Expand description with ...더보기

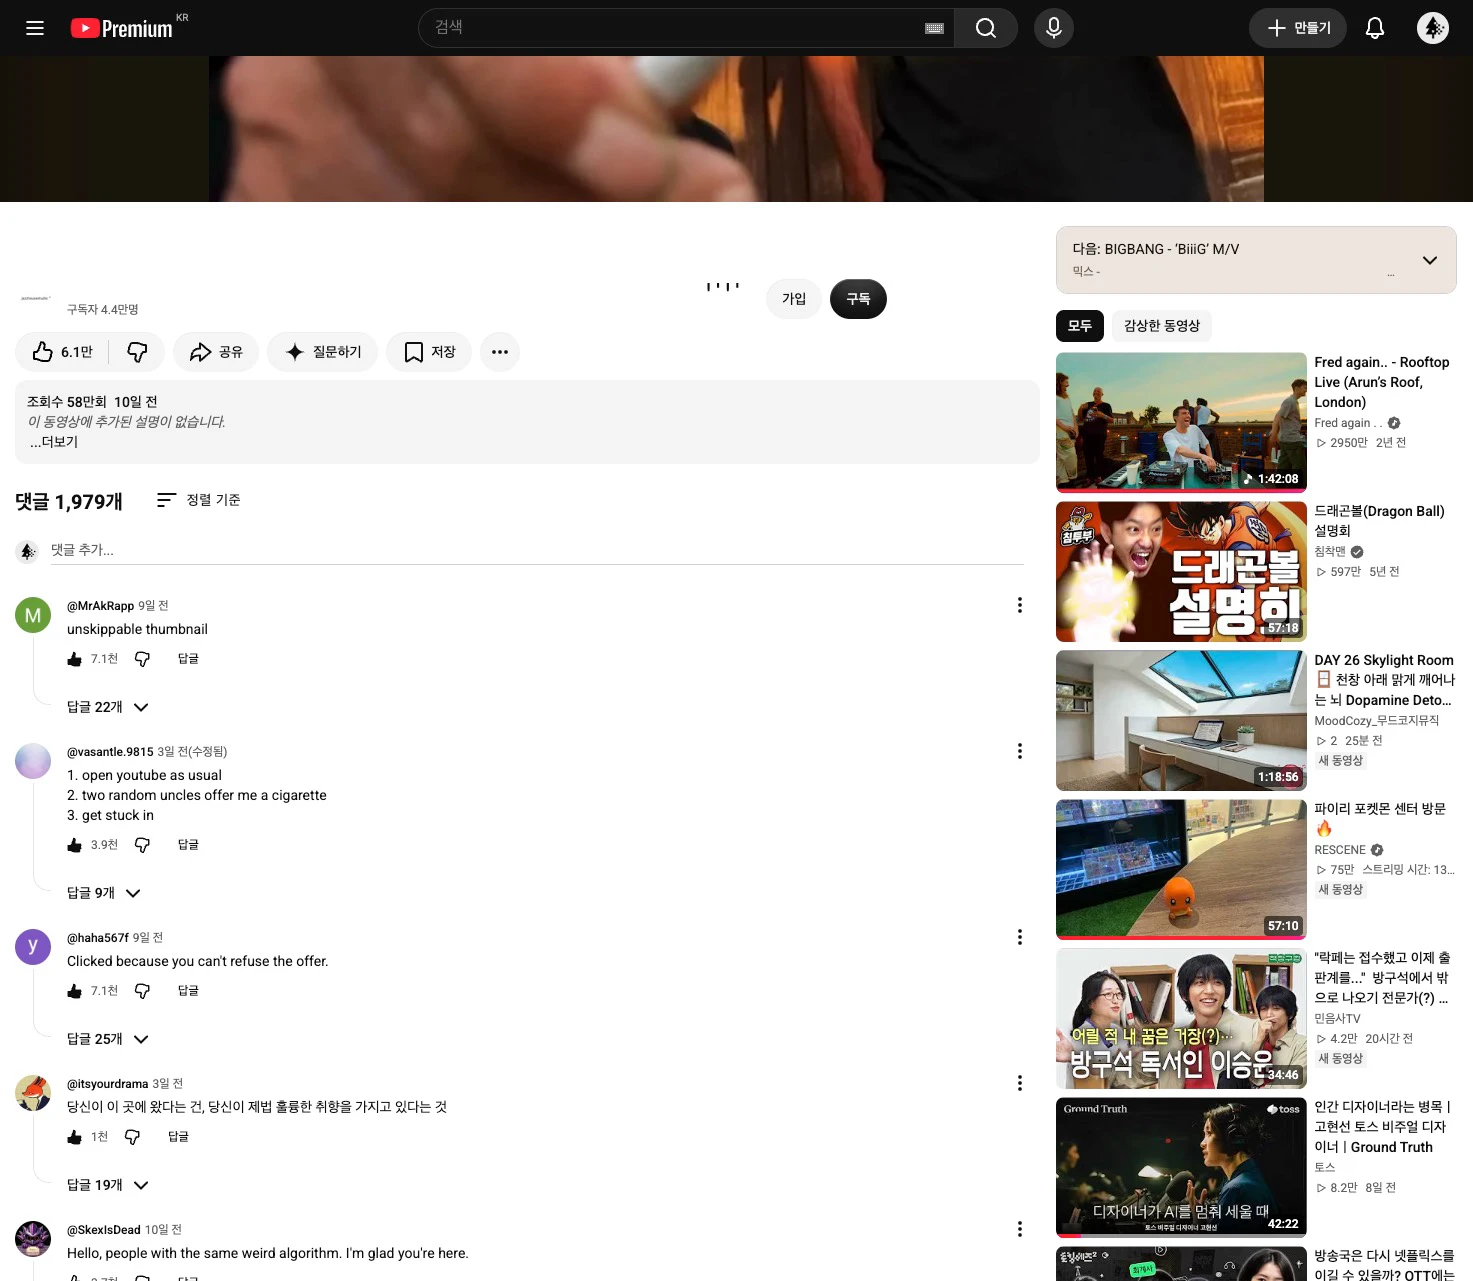(54, 442)
